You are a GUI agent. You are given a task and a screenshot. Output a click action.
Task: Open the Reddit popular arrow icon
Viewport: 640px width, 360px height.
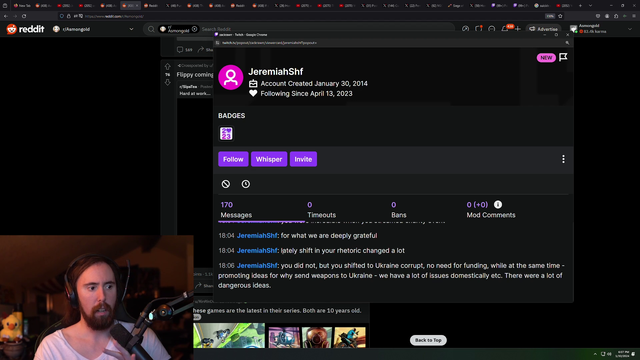(465, 29)
